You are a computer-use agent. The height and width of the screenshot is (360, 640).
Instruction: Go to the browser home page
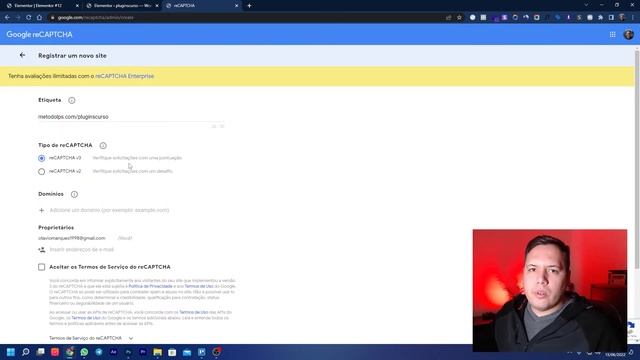39,18
